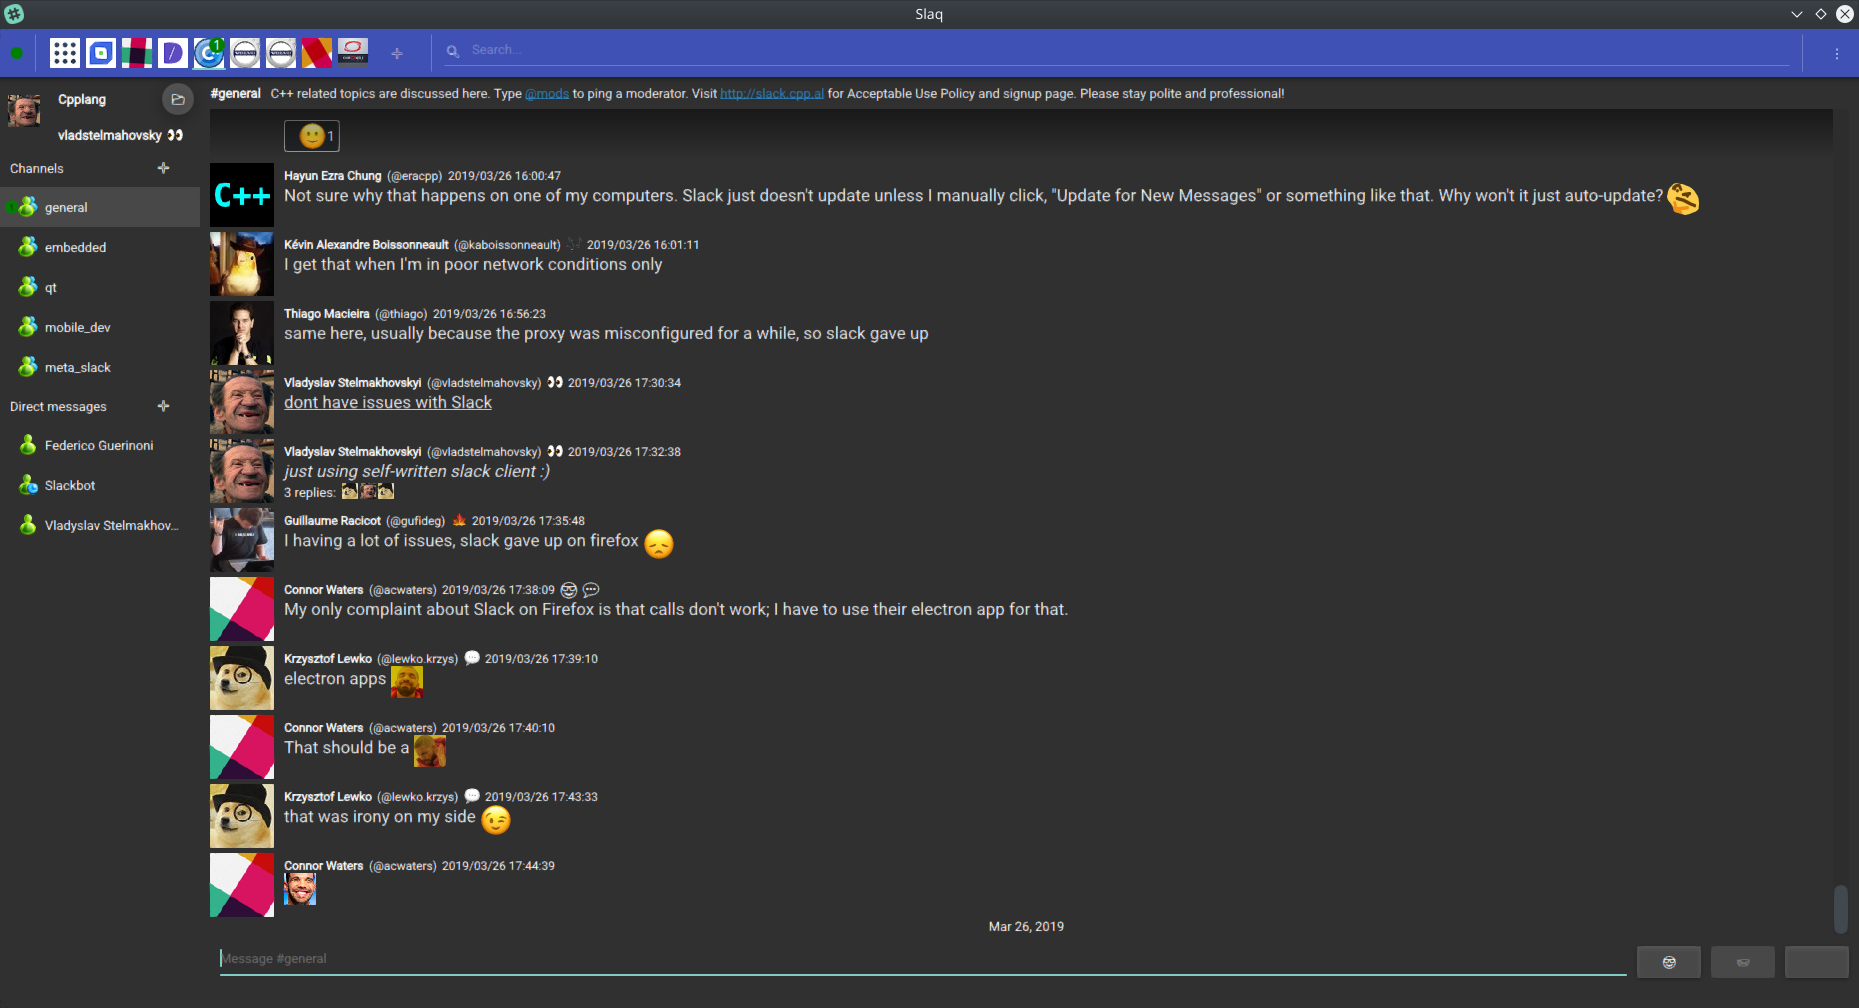Click the 'Mar 26, 2019' date label
The width and height of the screenshot is (1859, 1008).
[x=1026, y=927]
